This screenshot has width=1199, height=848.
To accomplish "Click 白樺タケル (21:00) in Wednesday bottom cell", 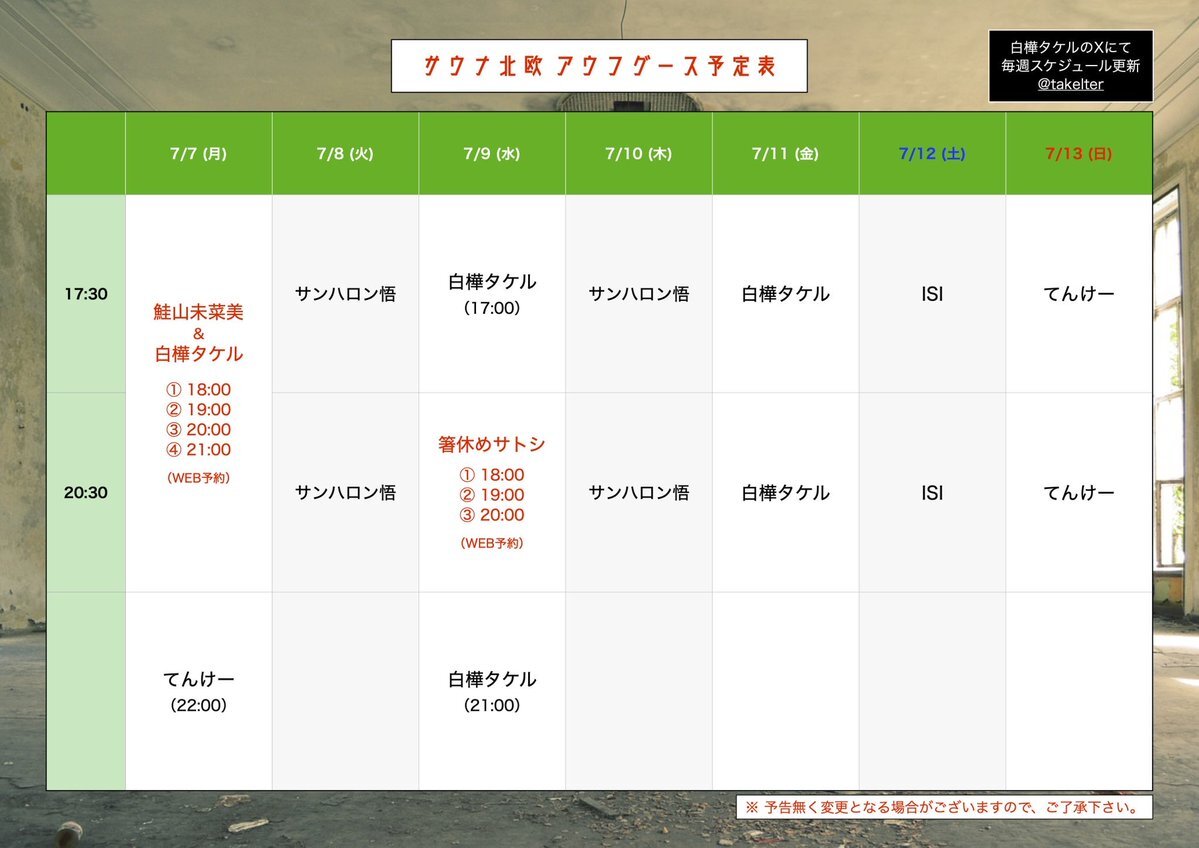I will point(492,692).
